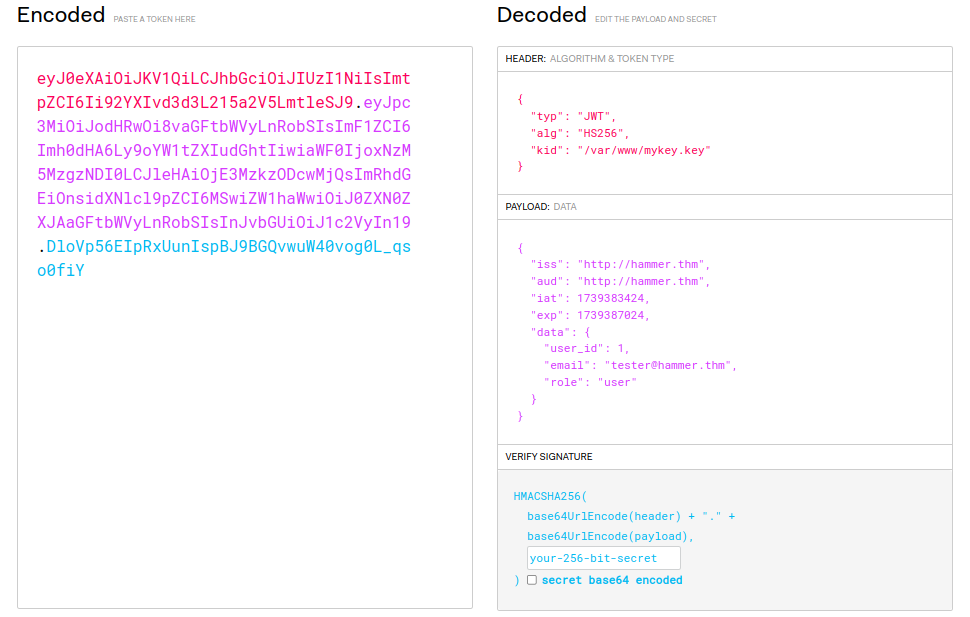Screen dimensions: 970x617
Task: Click the your-256-bit-secret input field
Action: coord(603,558)
